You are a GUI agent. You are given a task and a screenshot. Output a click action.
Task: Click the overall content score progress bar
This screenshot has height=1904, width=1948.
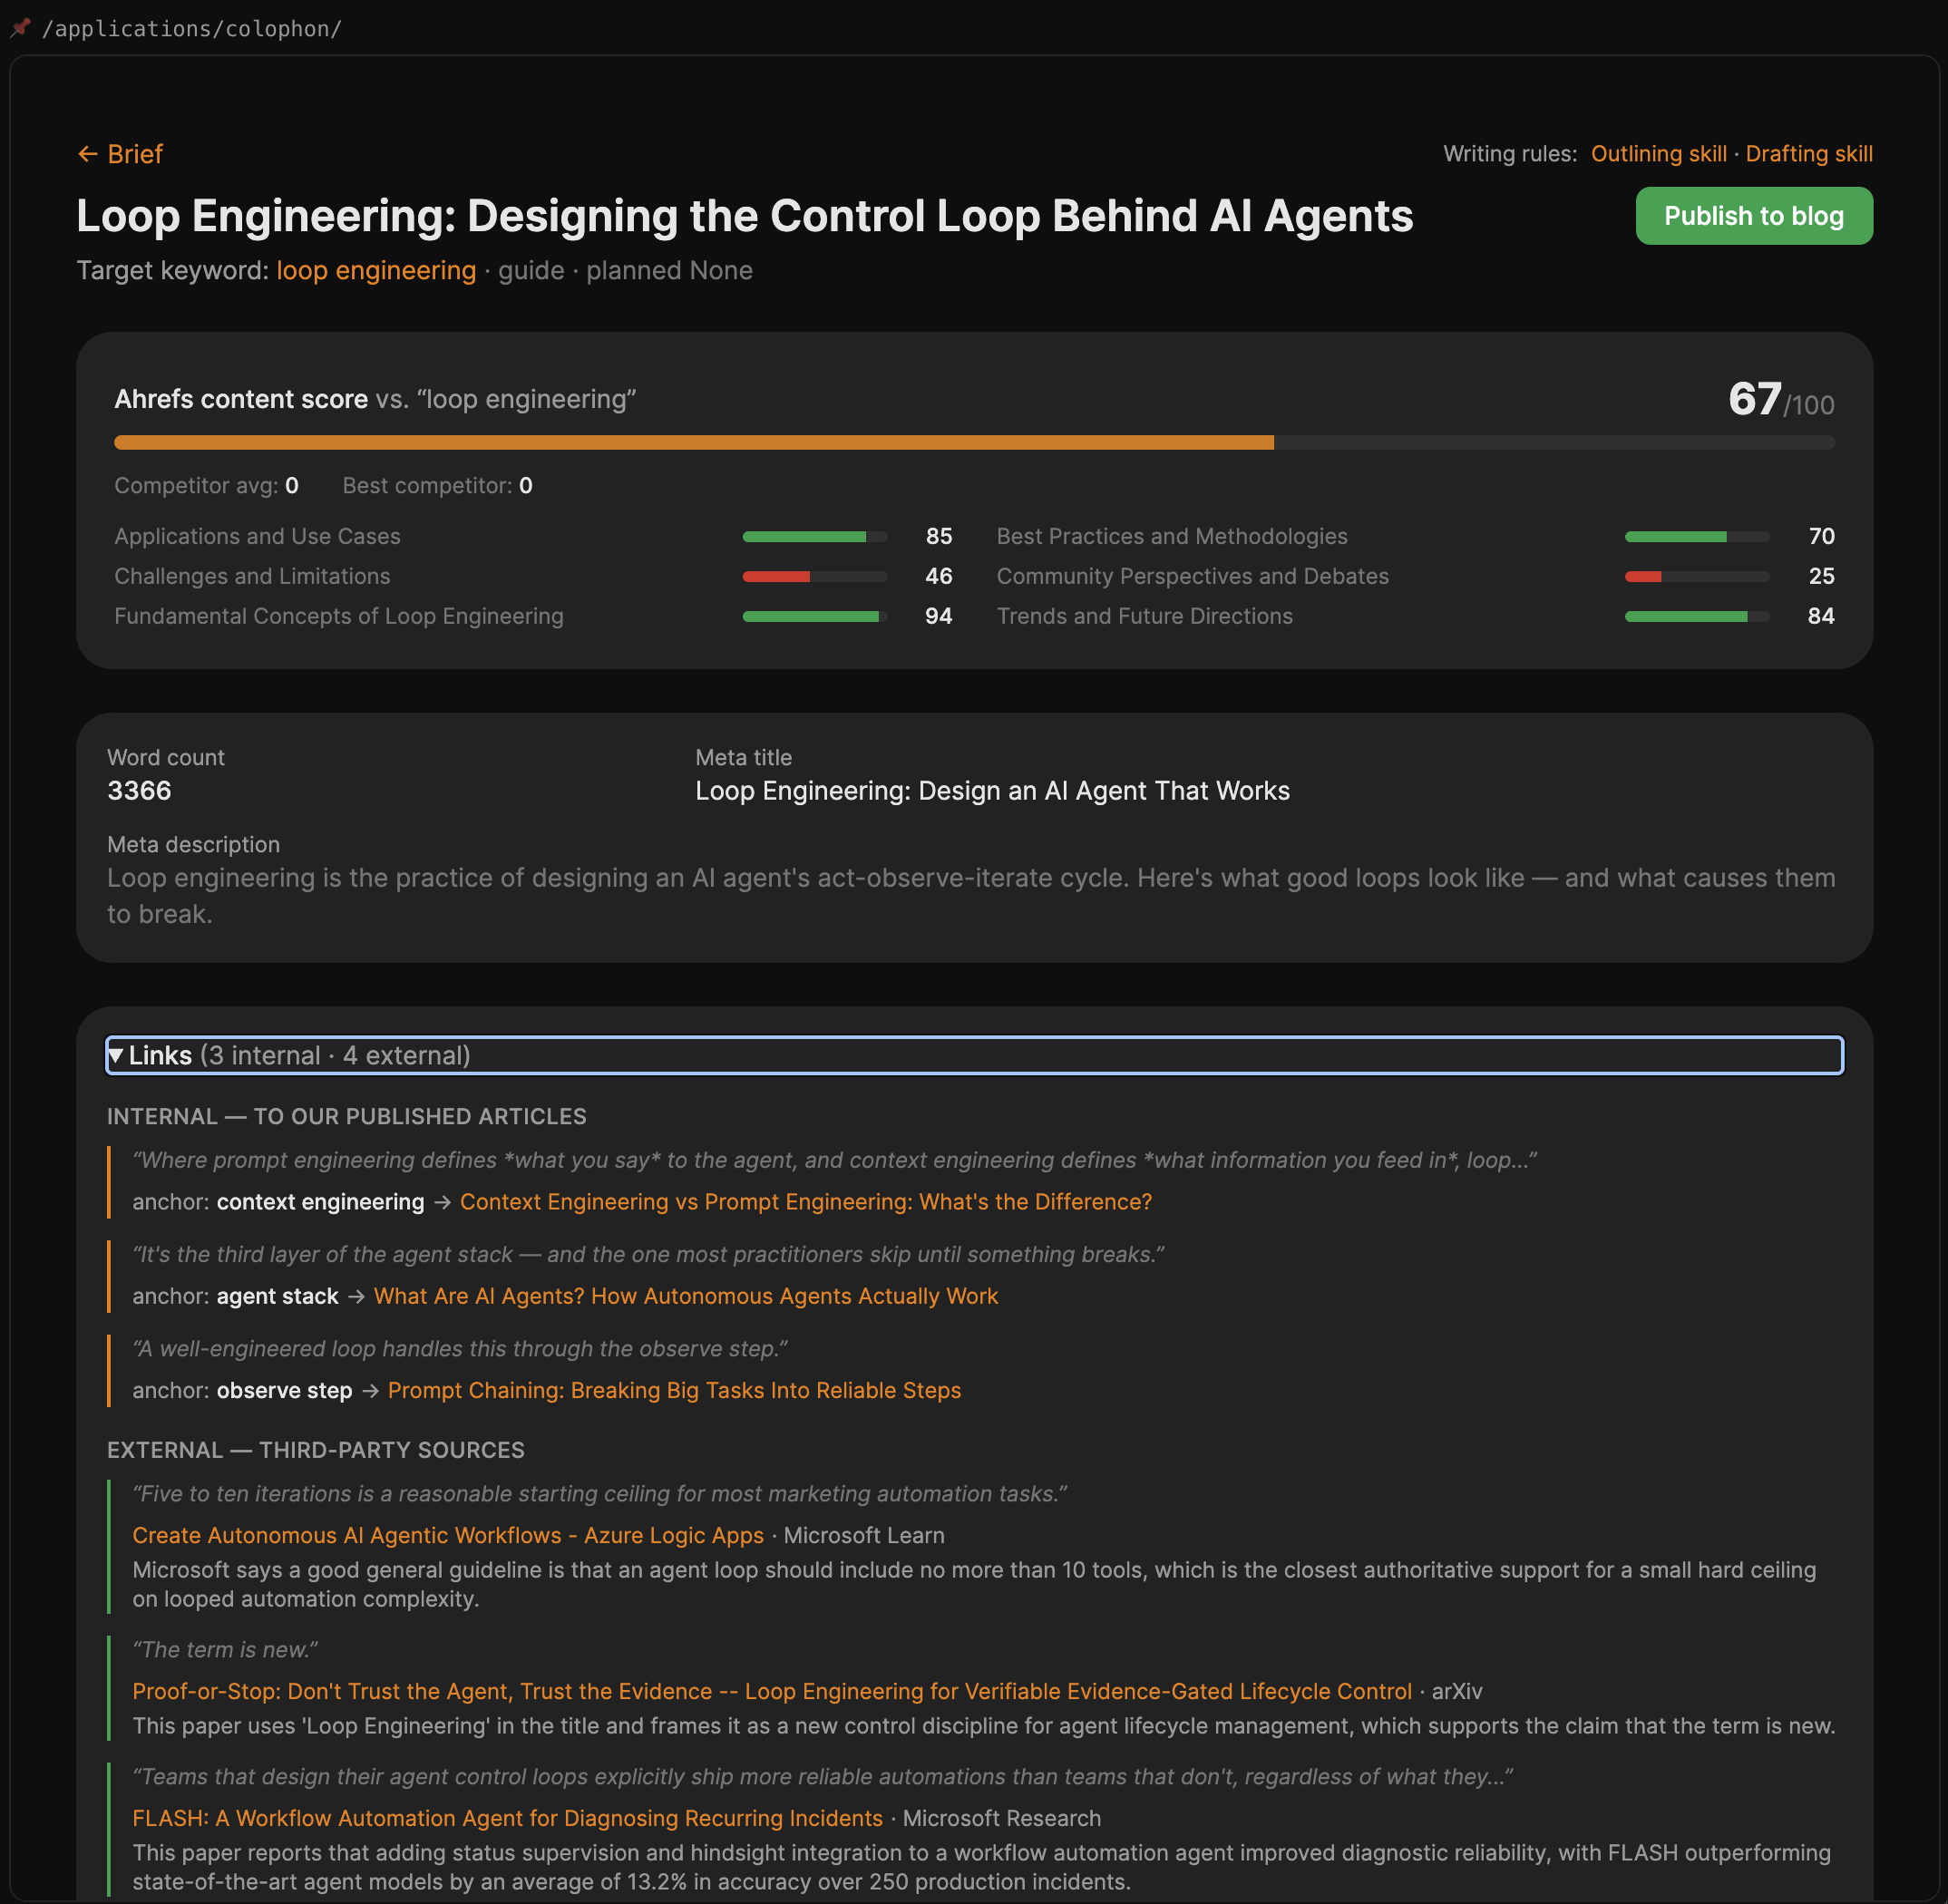click(974, 443)
